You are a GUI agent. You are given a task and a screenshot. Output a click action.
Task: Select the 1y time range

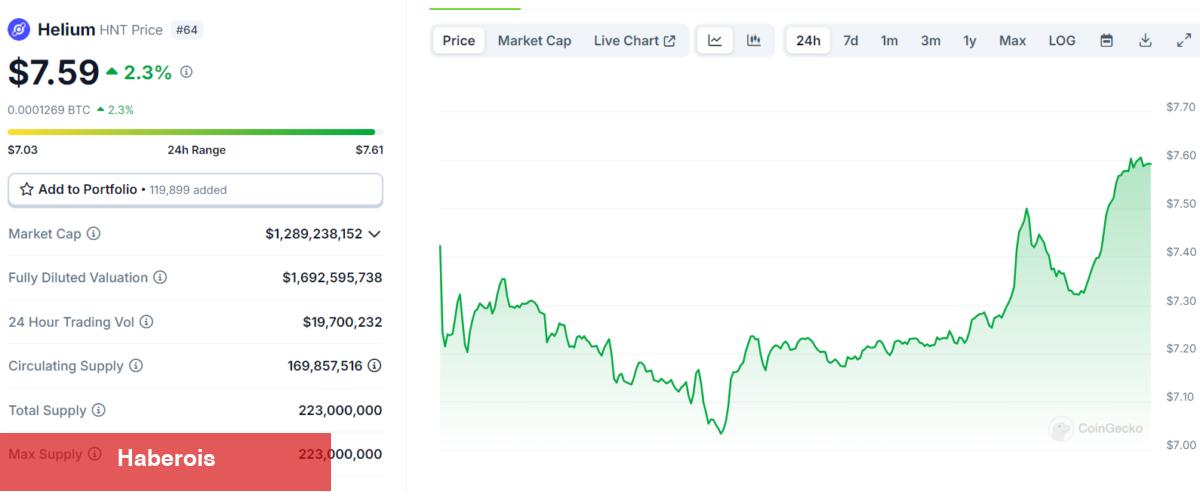[x=970, y=41]
